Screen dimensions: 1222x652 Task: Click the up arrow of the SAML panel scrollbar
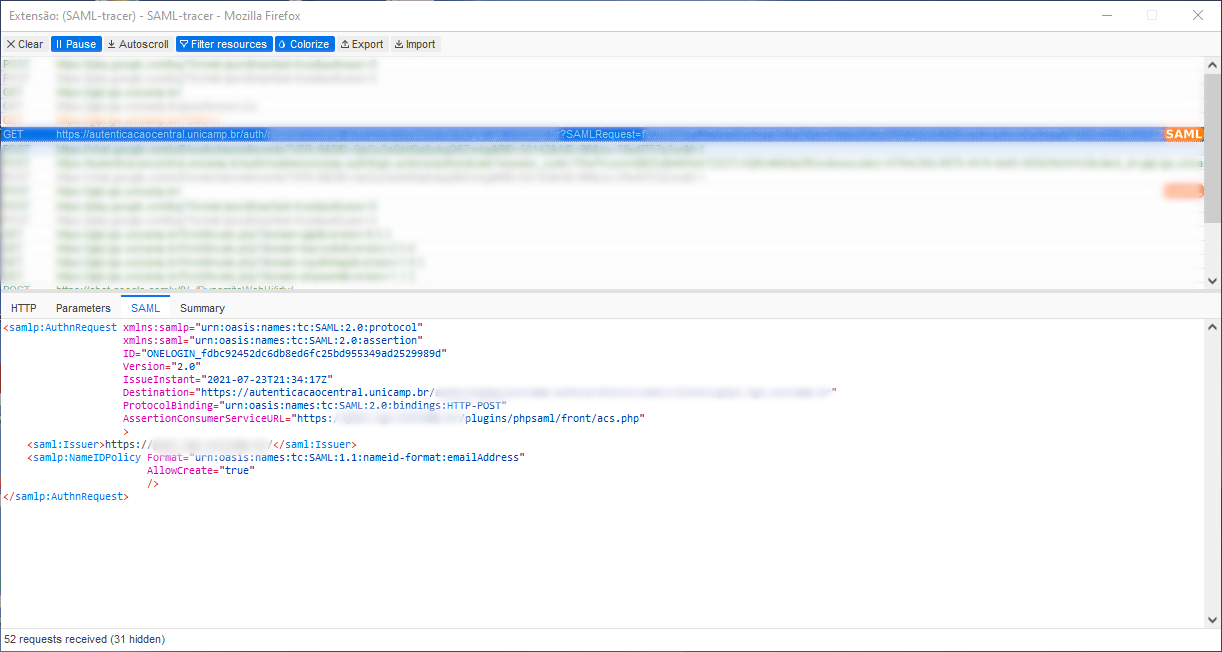pos(1211,325)
